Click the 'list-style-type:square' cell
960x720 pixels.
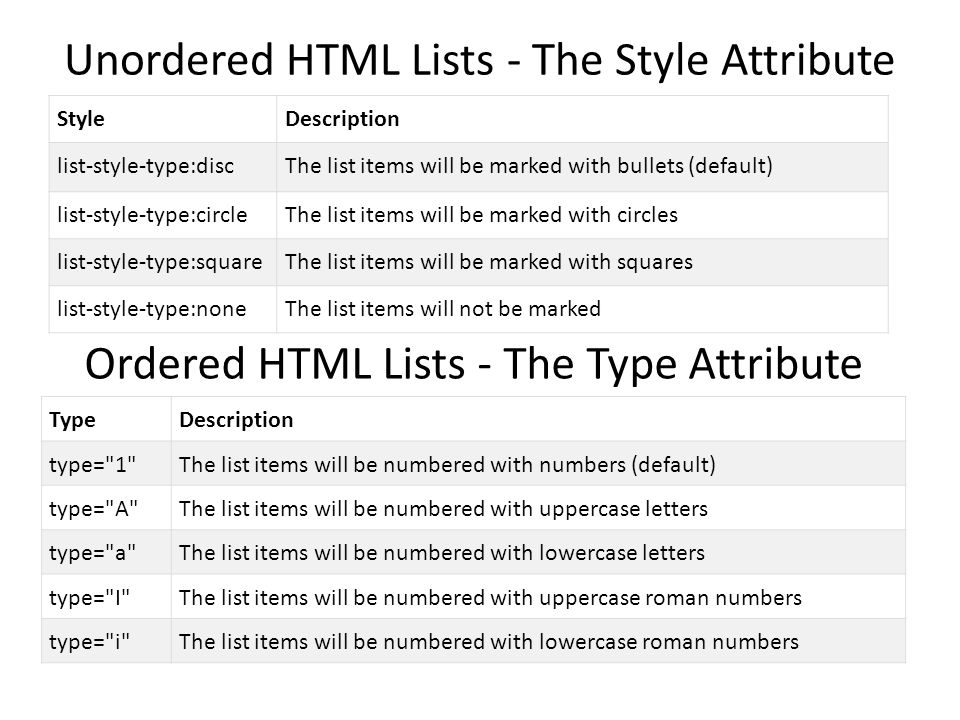(x=163, y=262)
